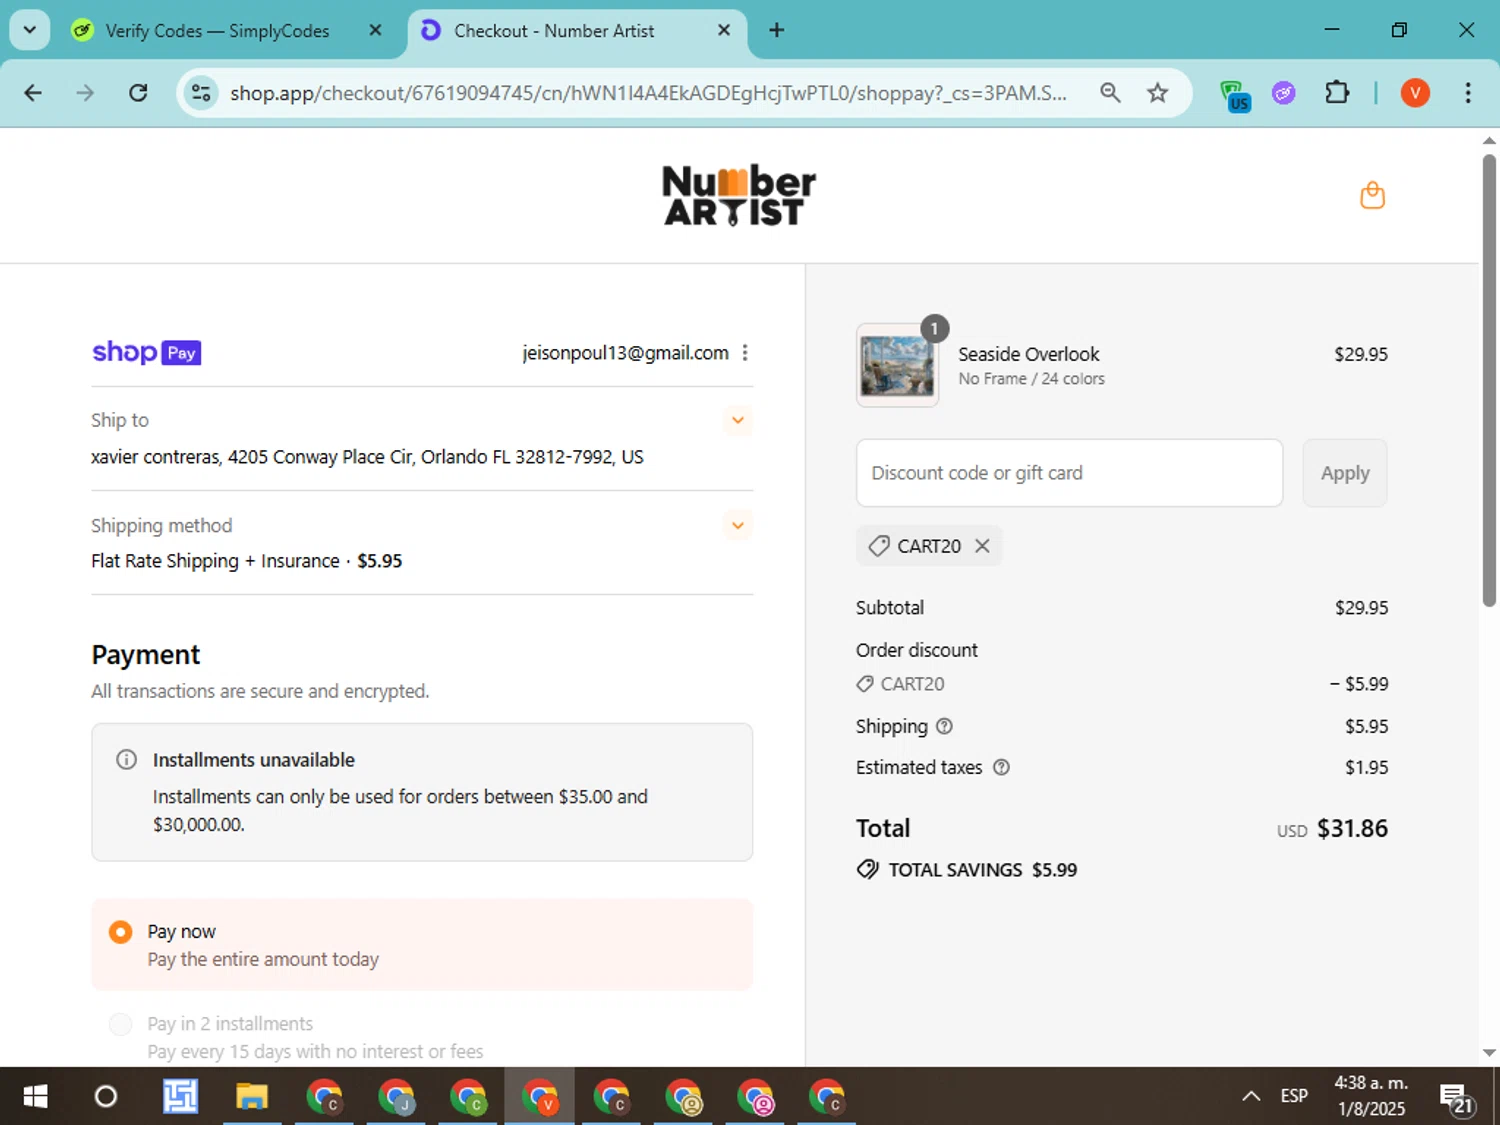This screenshot has height=1125, width=1500.
Task: Click the TOTAL SAVINGS $5.99 label
Action: coord(983,870)
